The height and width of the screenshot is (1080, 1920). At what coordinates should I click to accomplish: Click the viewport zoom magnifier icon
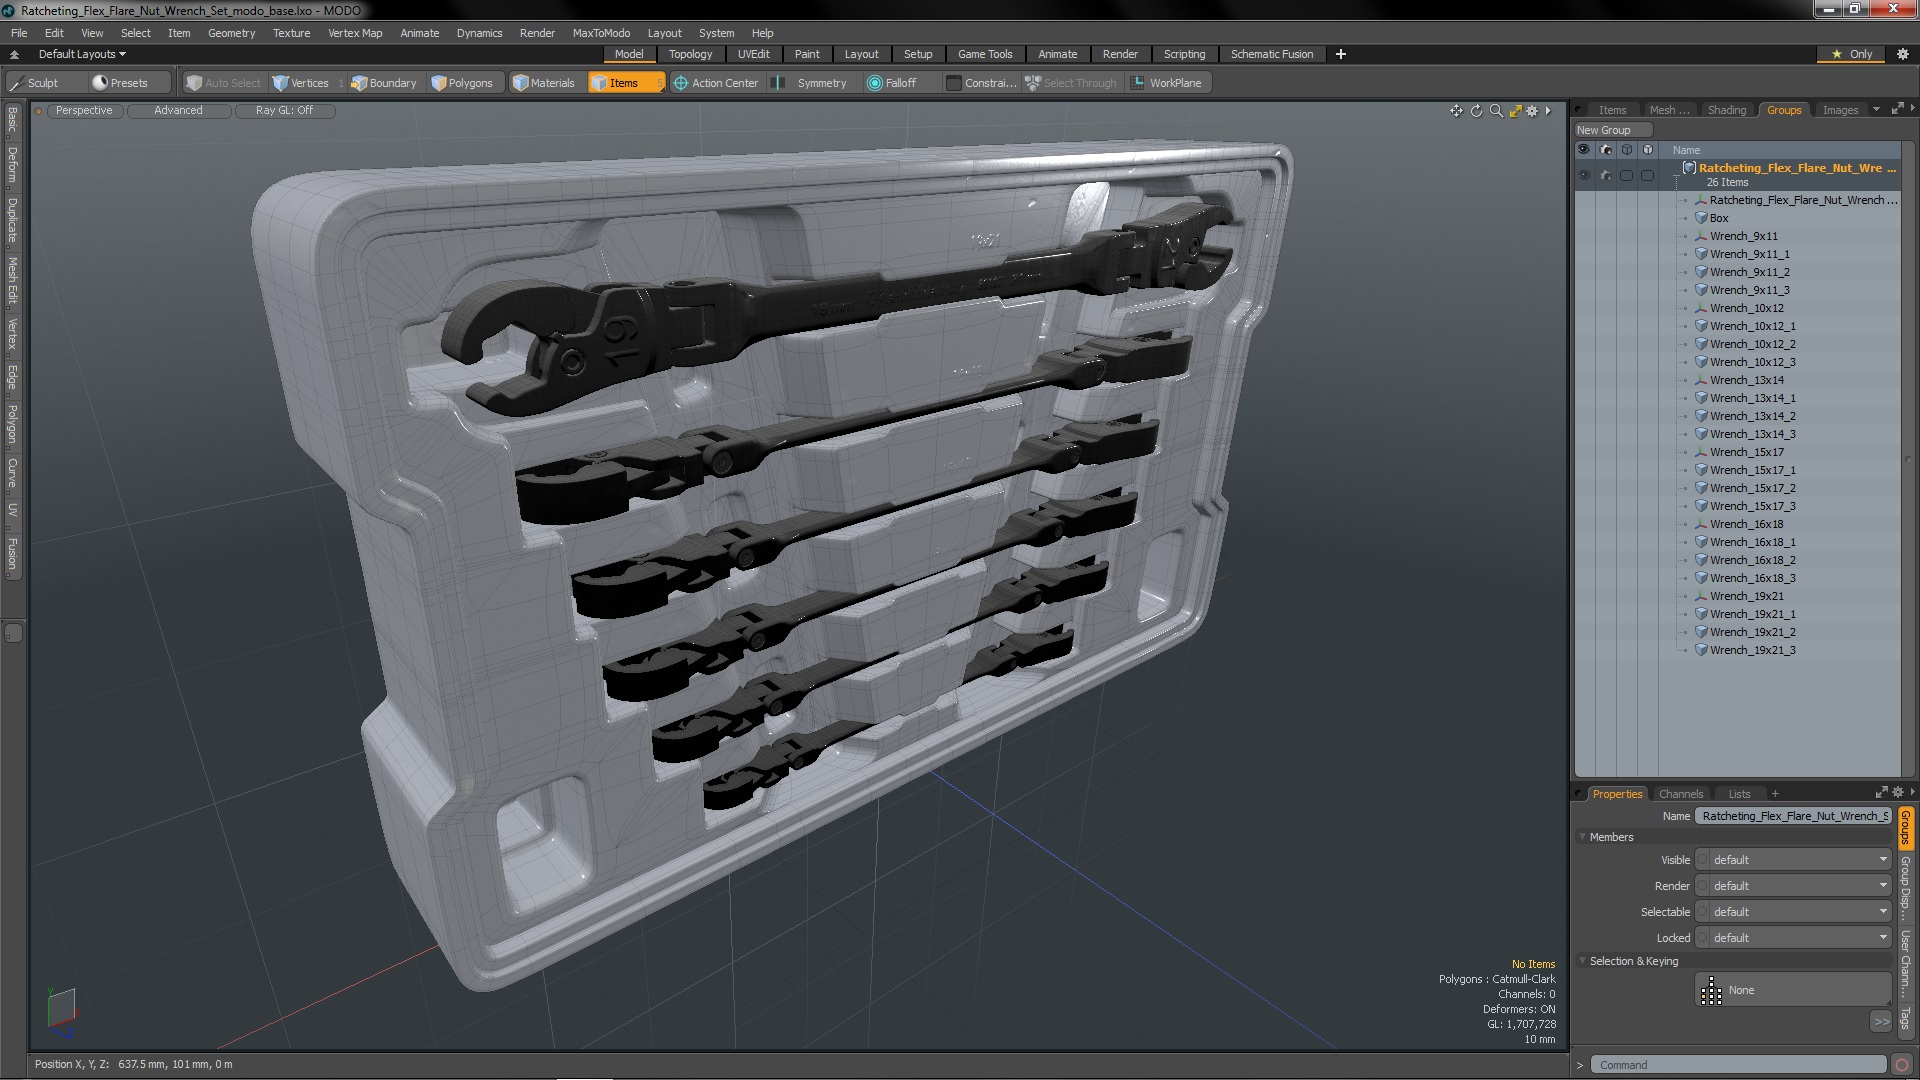point(1496,111)
